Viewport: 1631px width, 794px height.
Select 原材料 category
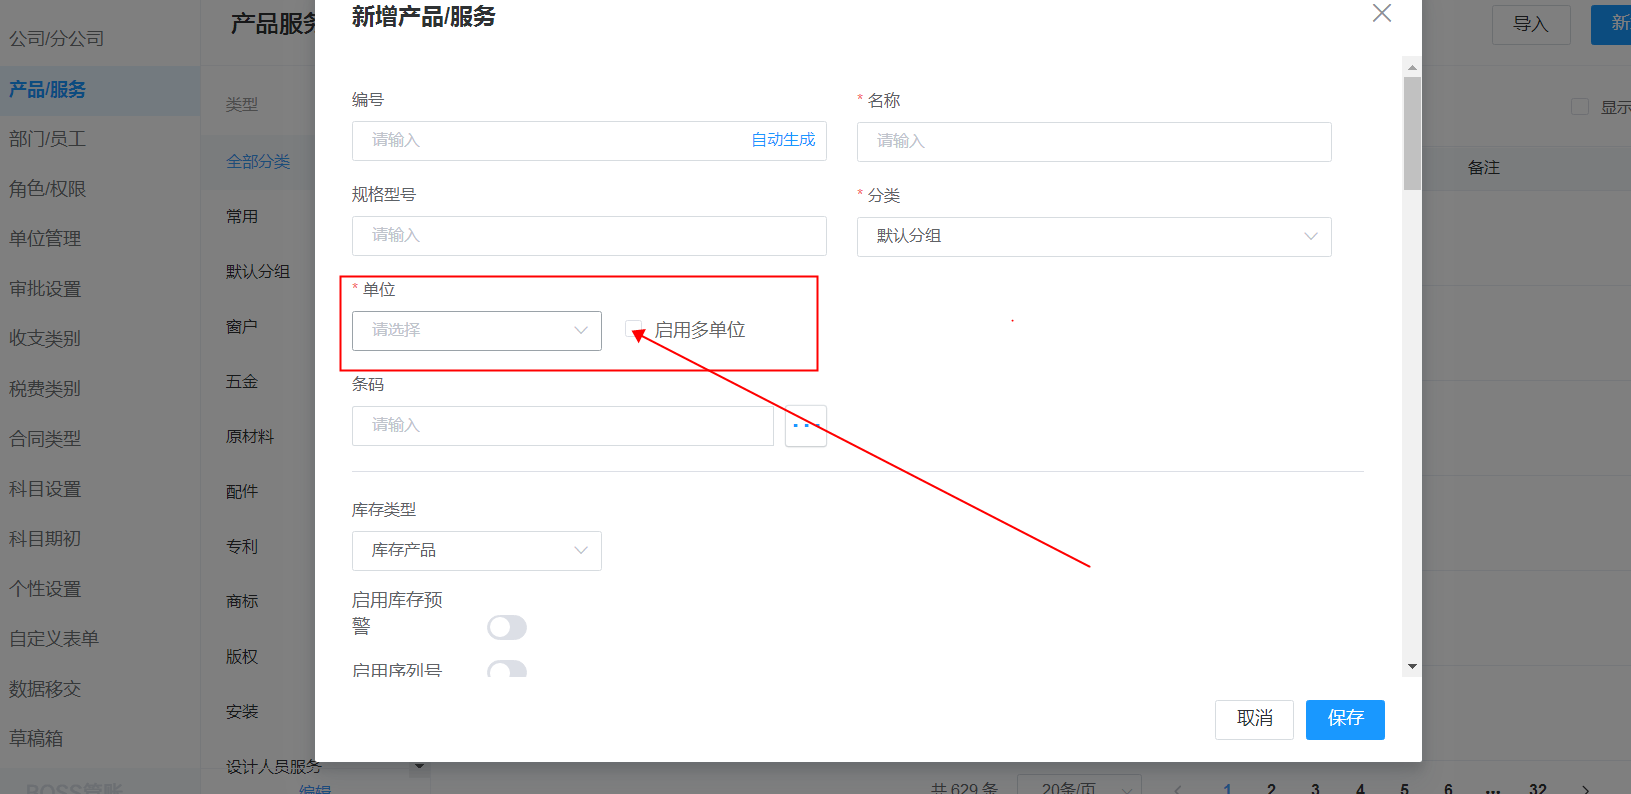coord(250,437)
